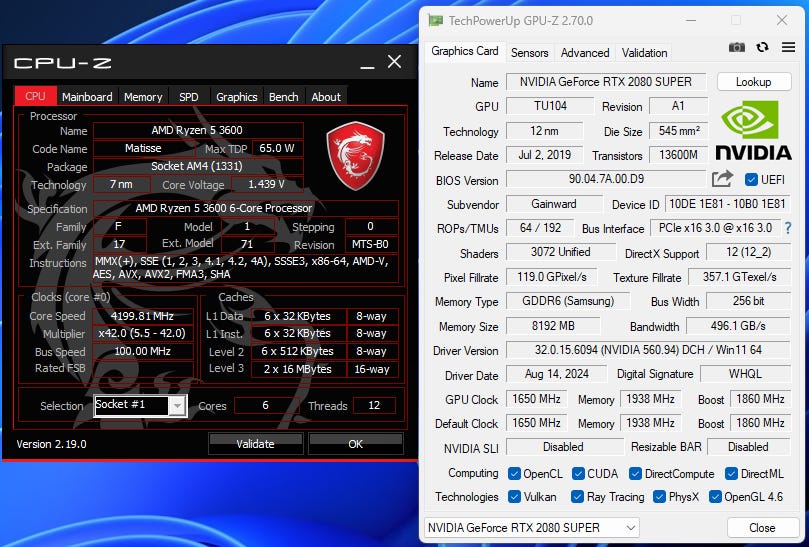Click the Lookup button

[x=754, y=82]
